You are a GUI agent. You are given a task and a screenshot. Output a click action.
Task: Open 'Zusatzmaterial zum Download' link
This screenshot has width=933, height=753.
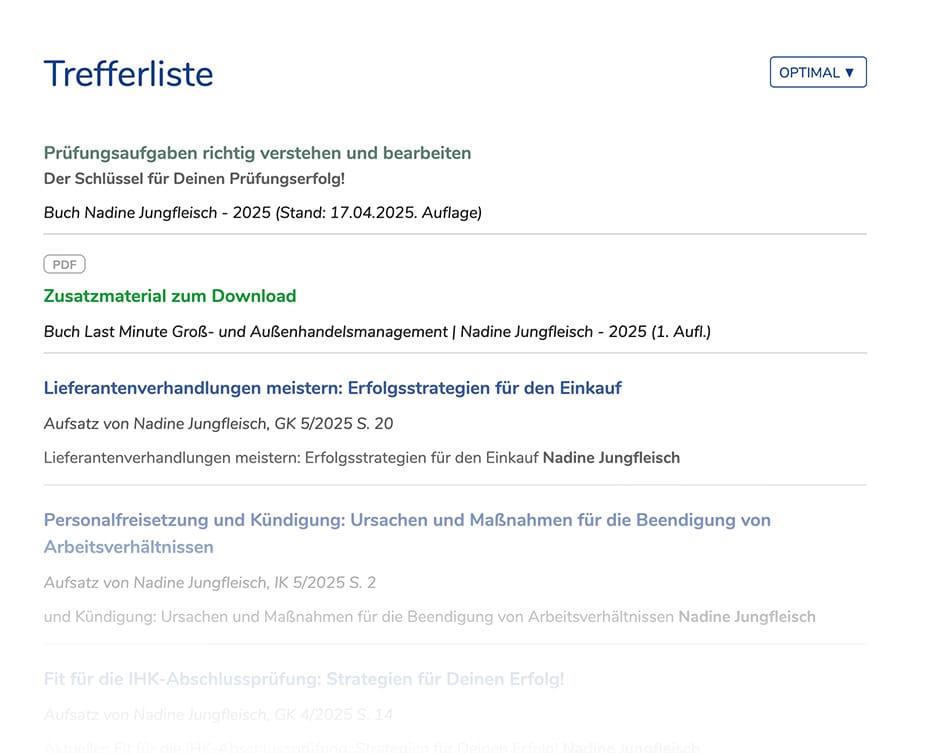coord(170,296)
